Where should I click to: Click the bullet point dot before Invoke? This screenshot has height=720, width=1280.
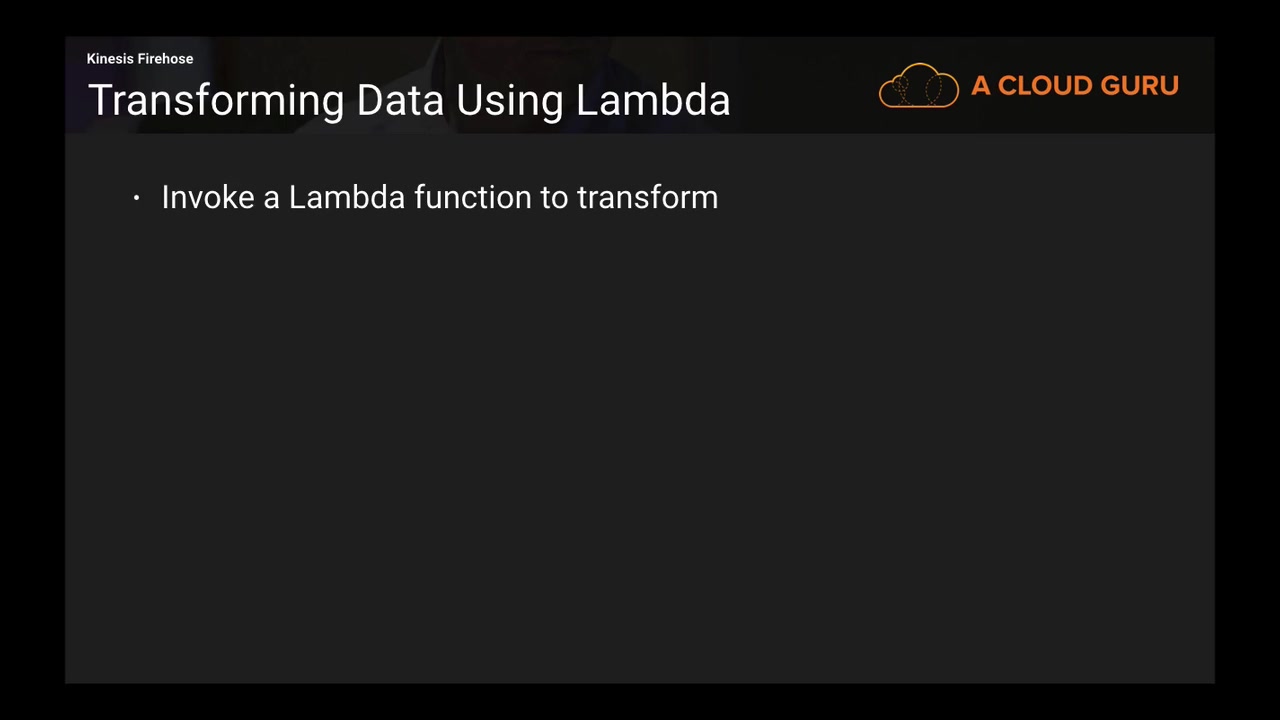(136, 199)
